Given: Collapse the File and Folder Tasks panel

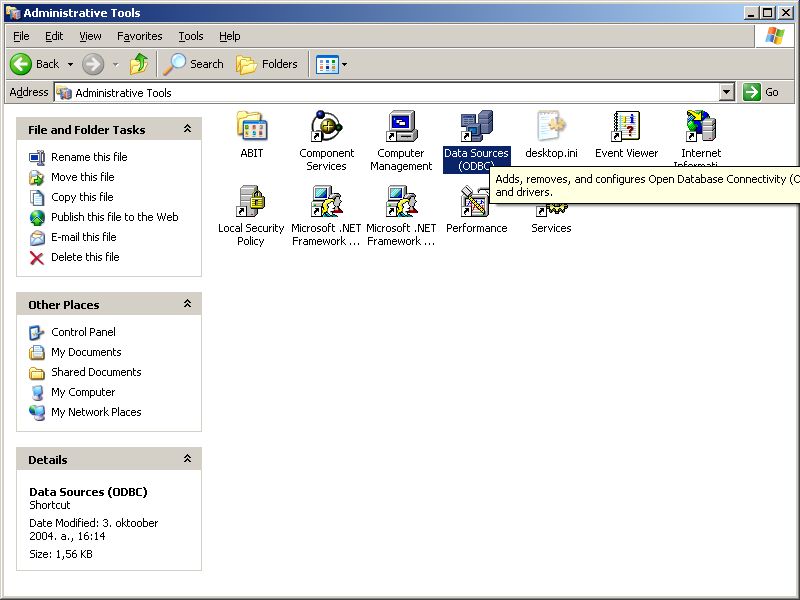Looking at the screenshot, I should click(x=187, y=129).
